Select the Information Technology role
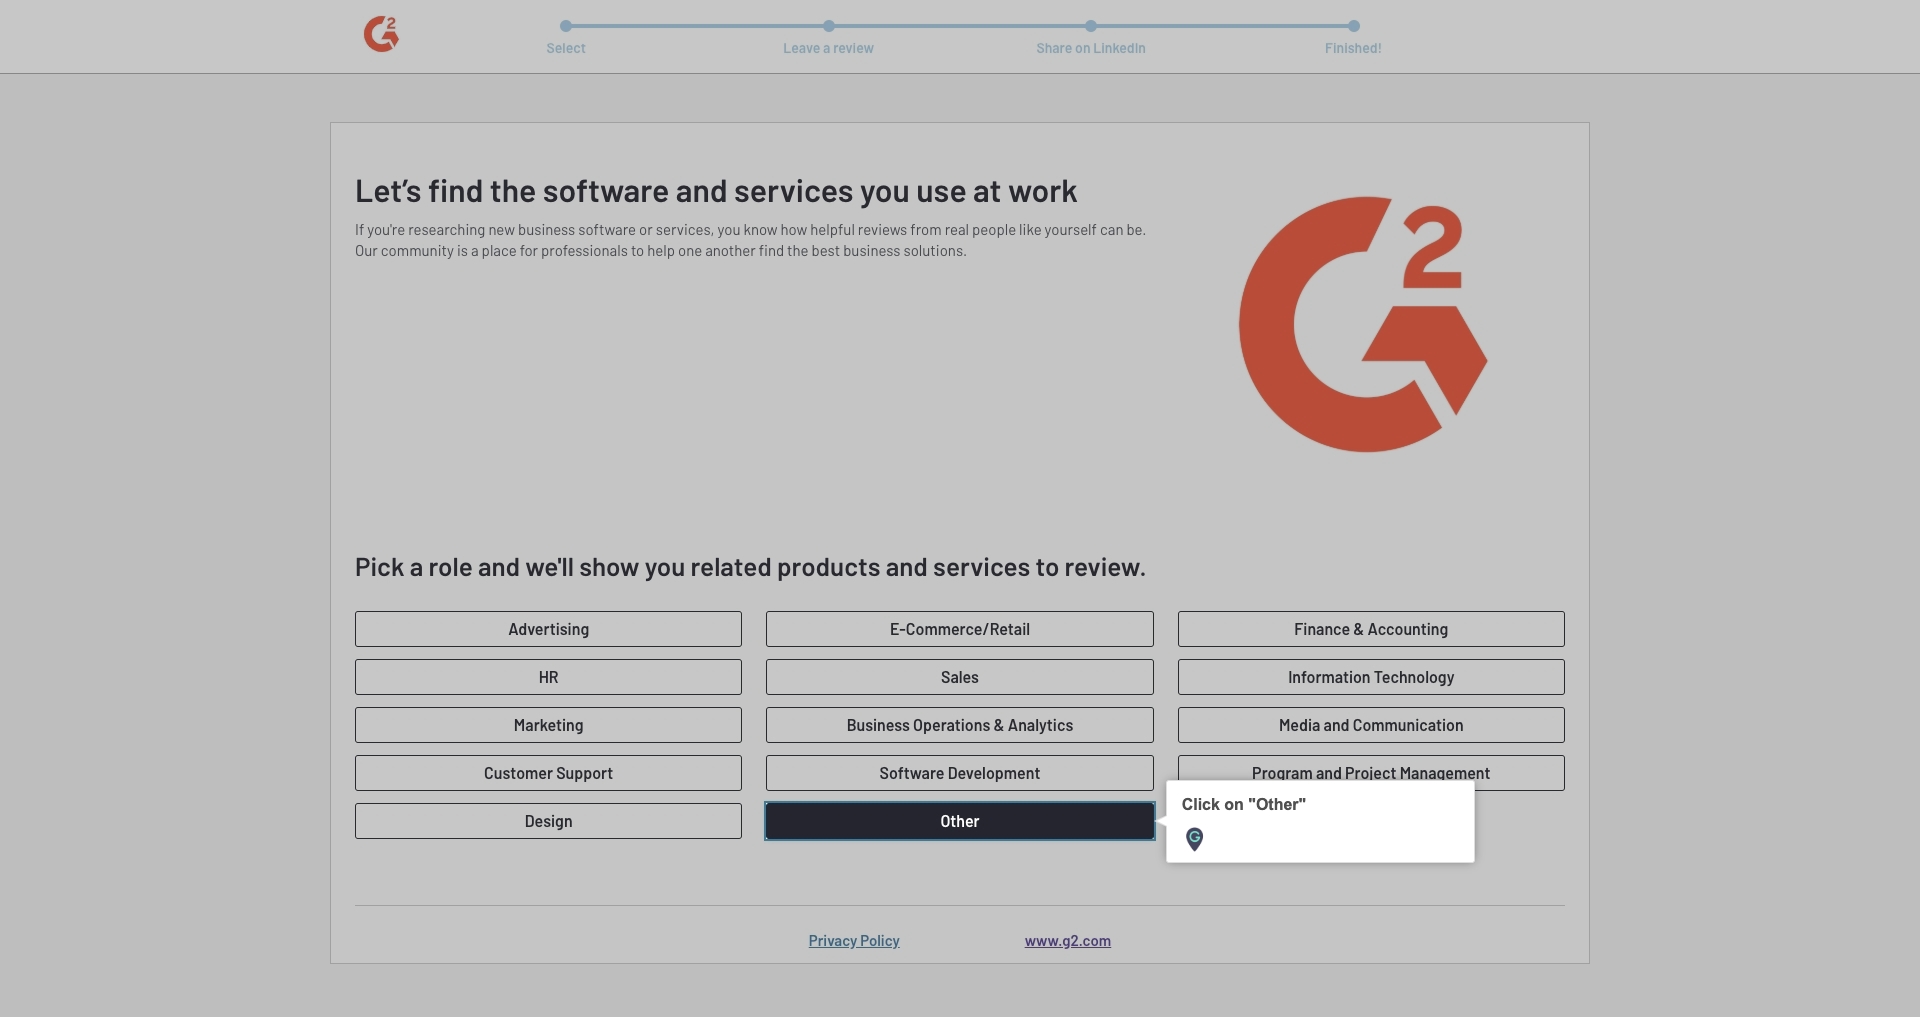 point(1371,677)
